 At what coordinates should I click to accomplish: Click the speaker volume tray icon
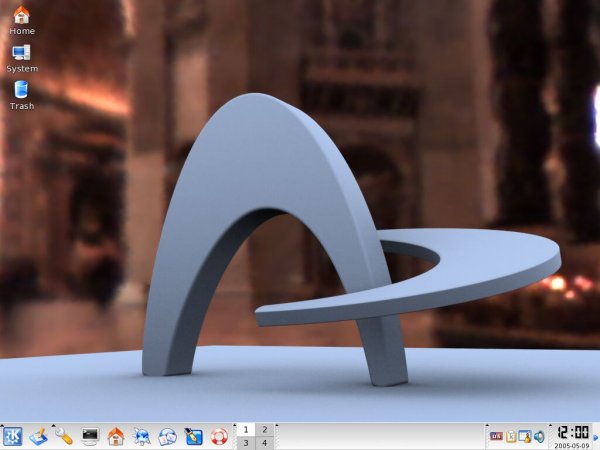(538, 436)
